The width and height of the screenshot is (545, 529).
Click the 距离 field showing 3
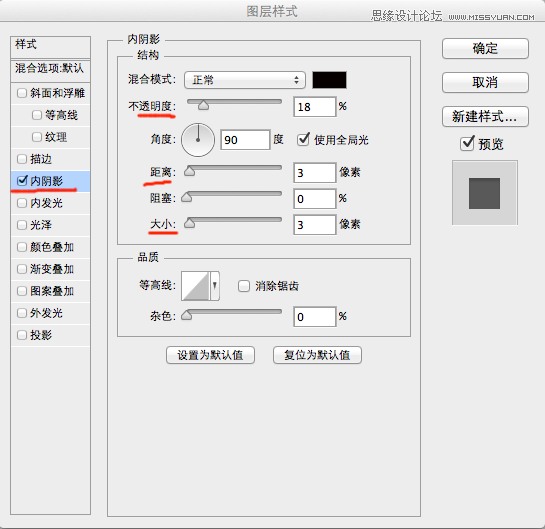pyautogui.click(x=315, y=172)
